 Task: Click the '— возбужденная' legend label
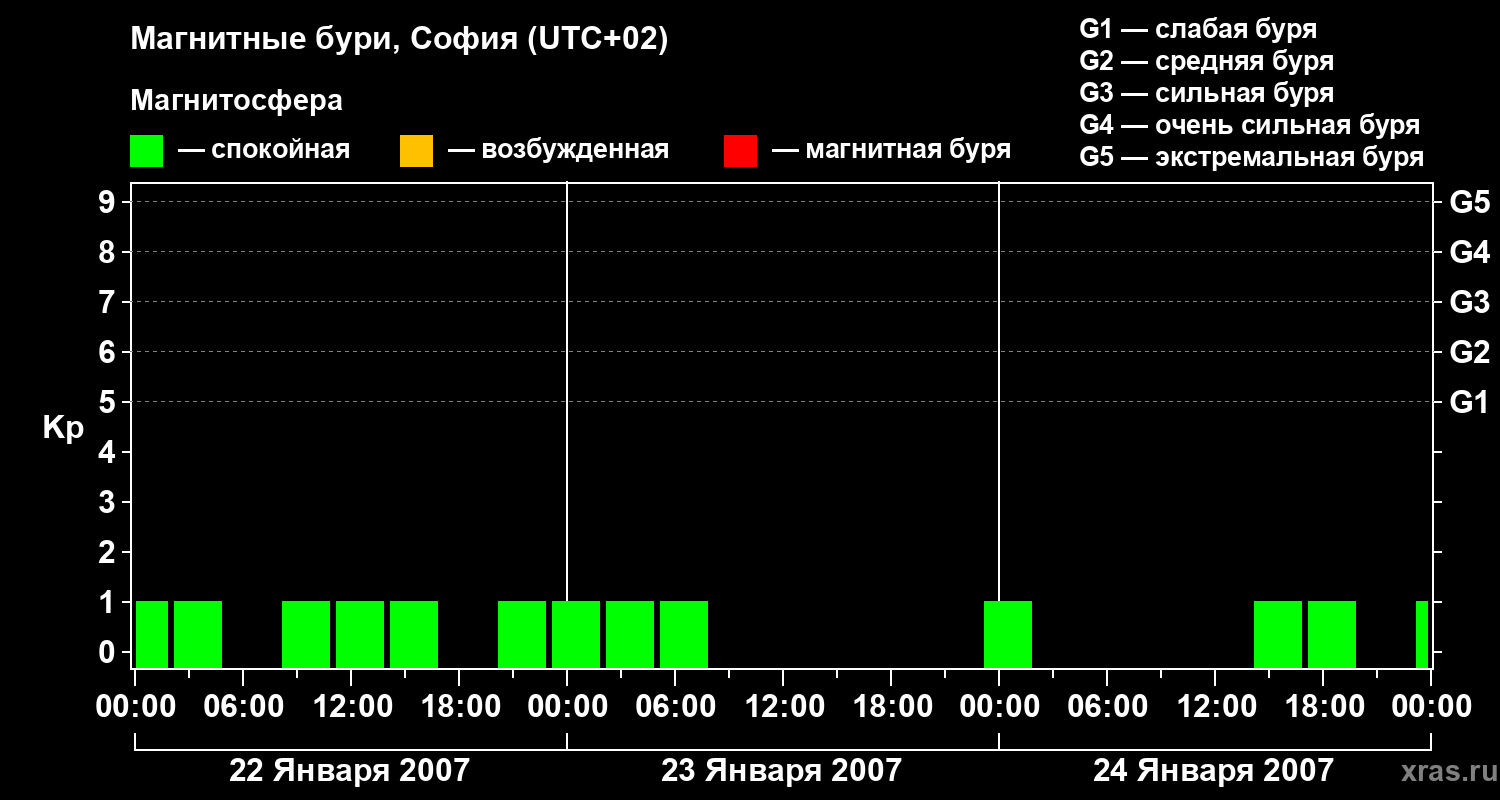558,151
